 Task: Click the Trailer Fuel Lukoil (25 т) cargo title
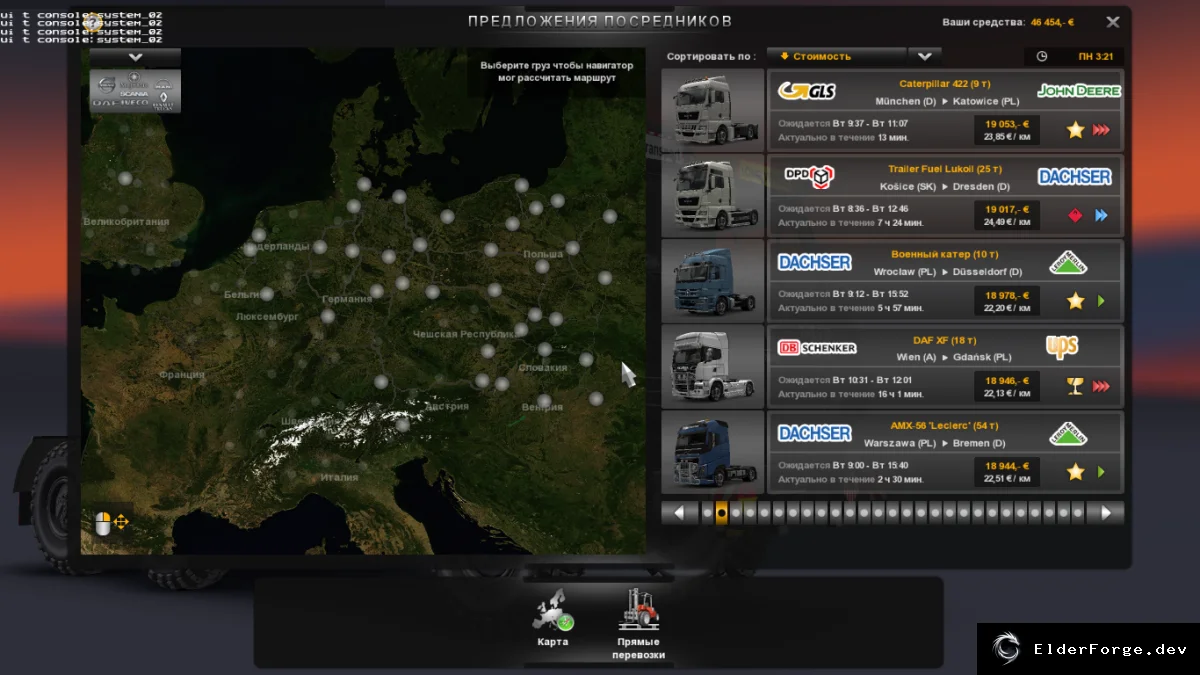944,169
